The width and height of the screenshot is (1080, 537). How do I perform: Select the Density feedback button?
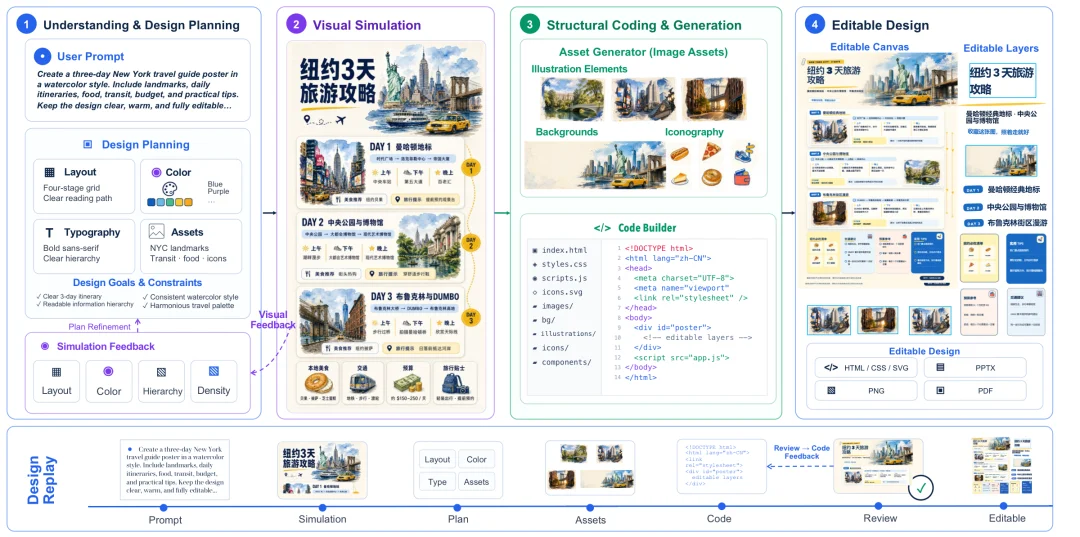(214, 381)
